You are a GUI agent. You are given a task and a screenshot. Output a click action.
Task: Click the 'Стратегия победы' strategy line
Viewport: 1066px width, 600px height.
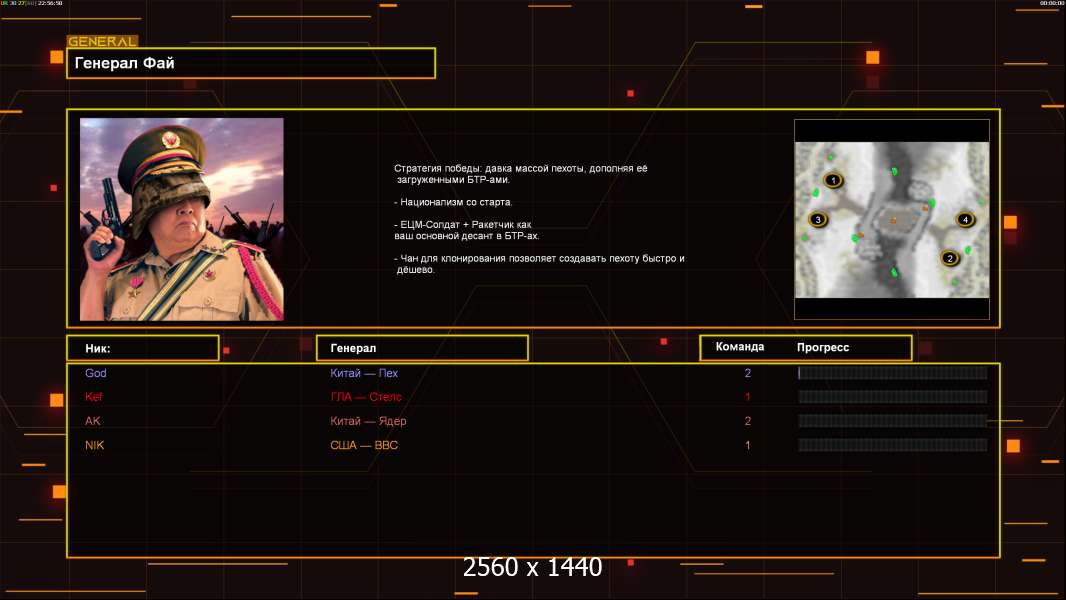tap(521, 173)
